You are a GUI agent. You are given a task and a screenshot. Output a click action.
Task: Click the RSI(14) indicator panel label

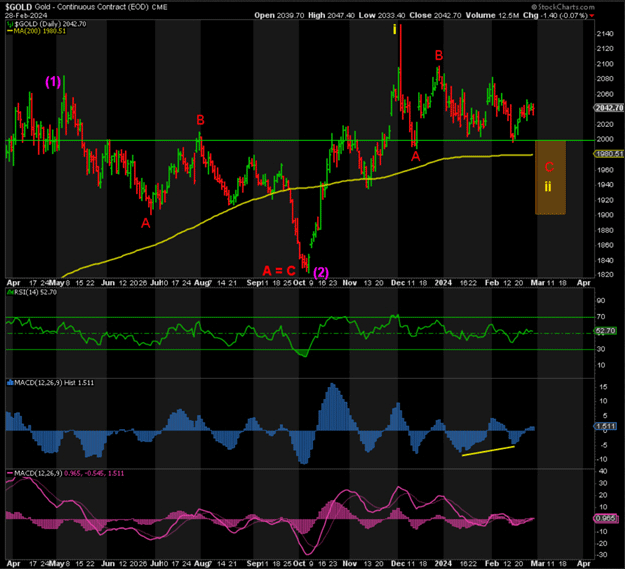pos(30,319)
